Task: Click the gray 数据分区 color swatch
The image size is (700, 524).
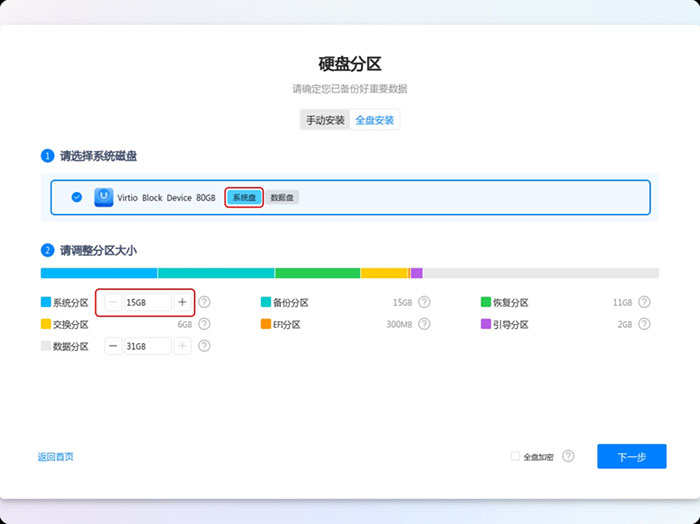Action: tap(46, 345)
